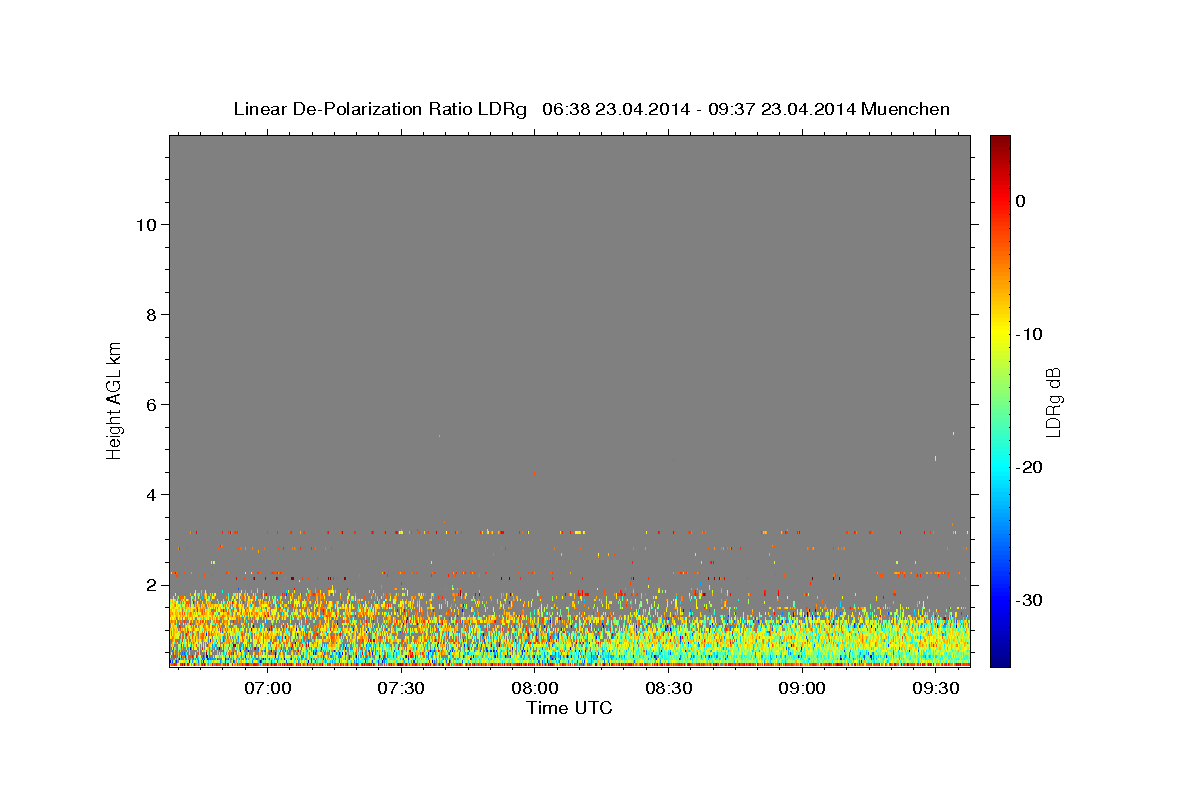Image resolution: width=1200 pixels, height=800 pixels.
Task: Click the 07:30 time tick label
Action: coord(401,688)
